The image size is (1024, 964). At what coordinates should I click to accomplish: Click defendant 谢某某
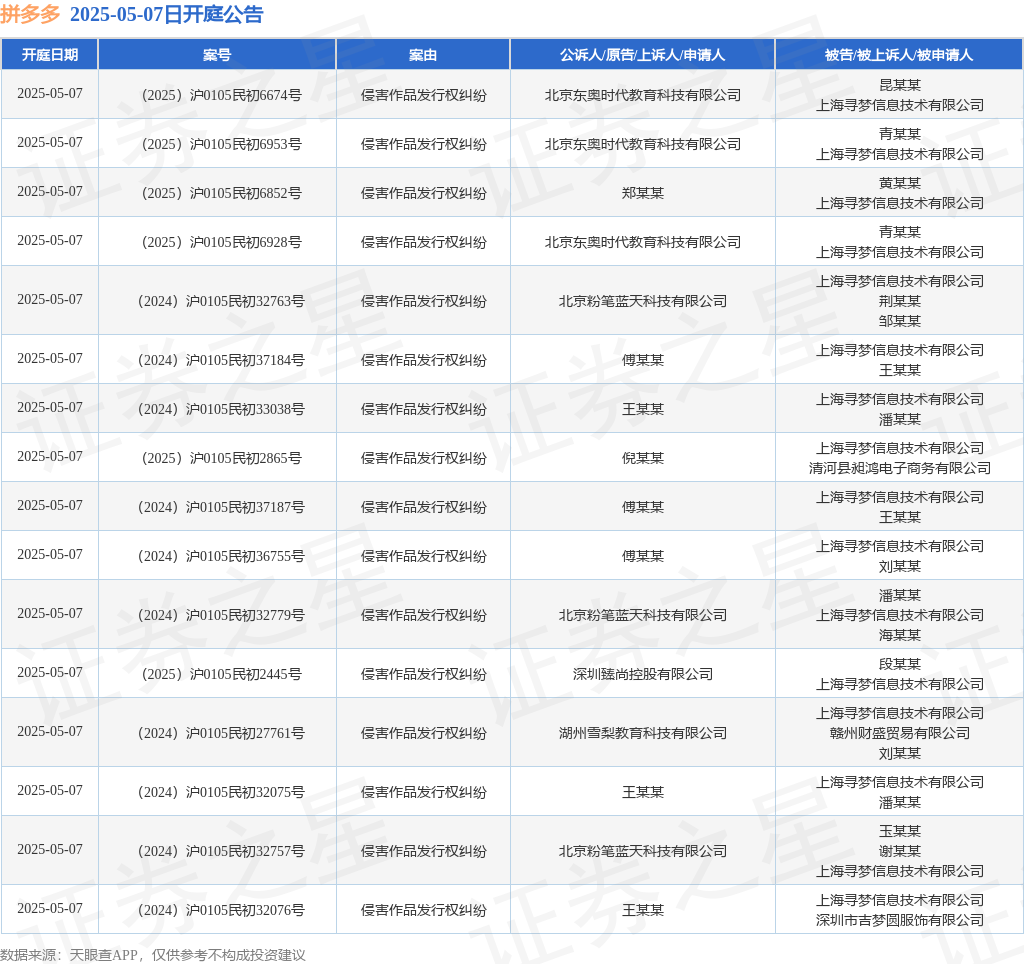pos(899,851)
